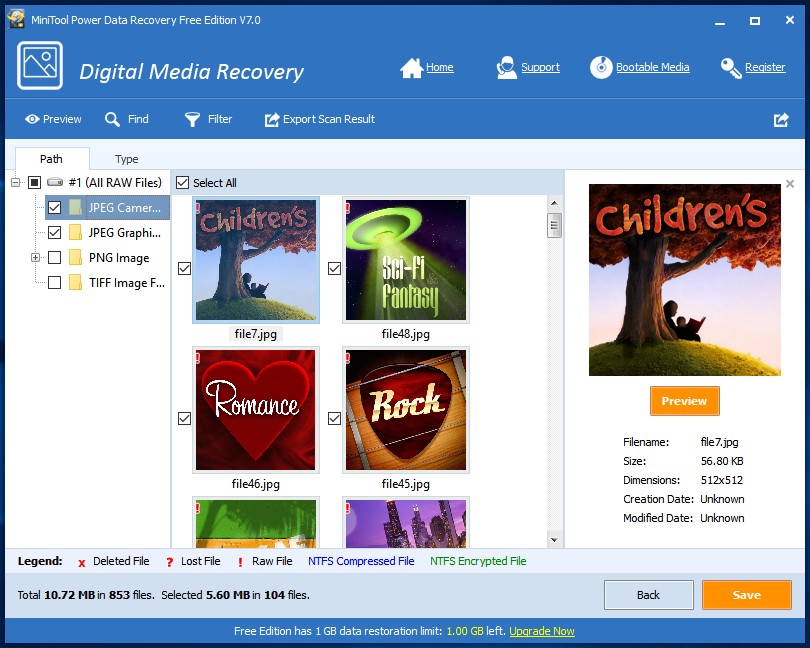Click the Register key icon
This screenshot has height=648, width=810.
[730, 68]
